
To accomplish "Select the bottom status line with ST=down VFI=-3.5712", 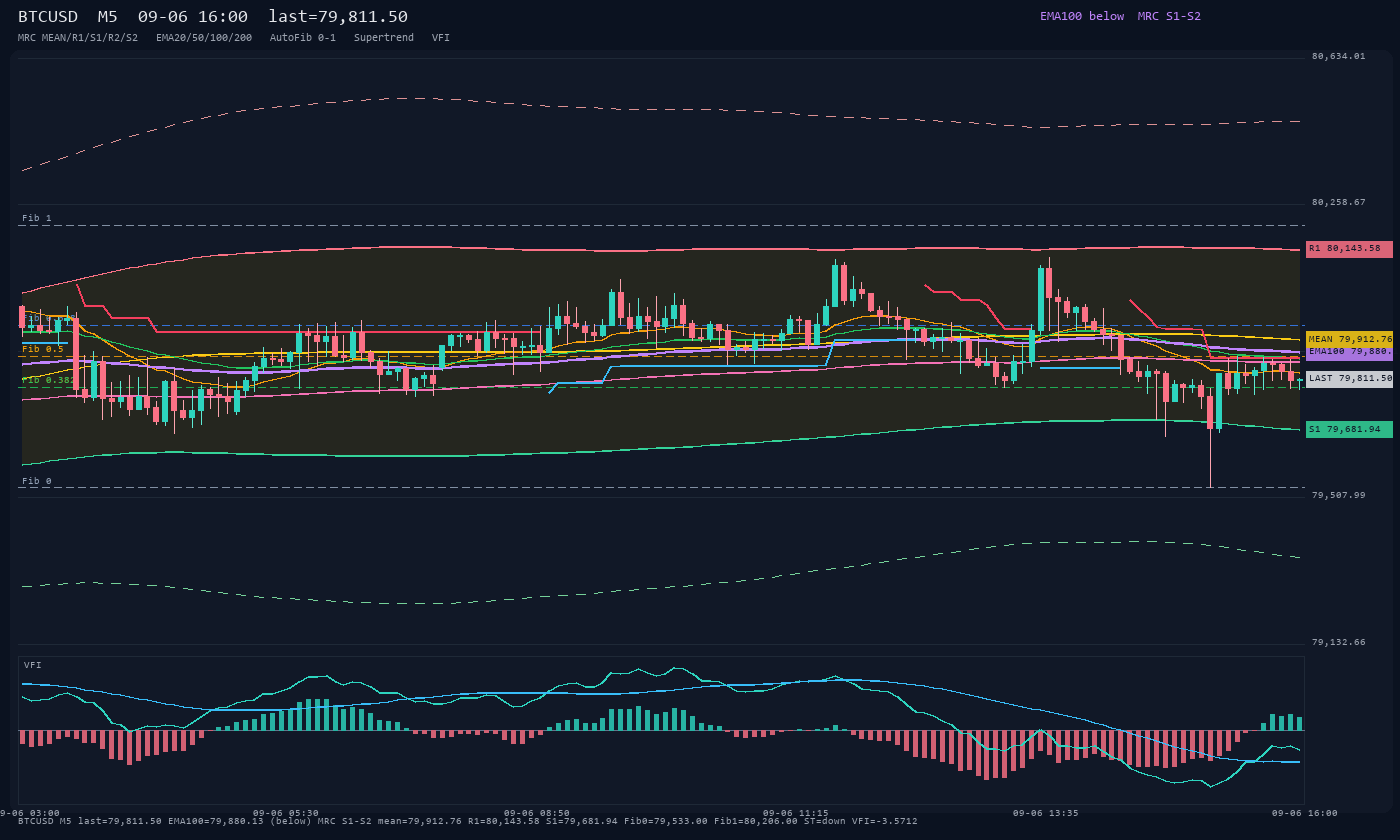I will (x=467, y=821).
